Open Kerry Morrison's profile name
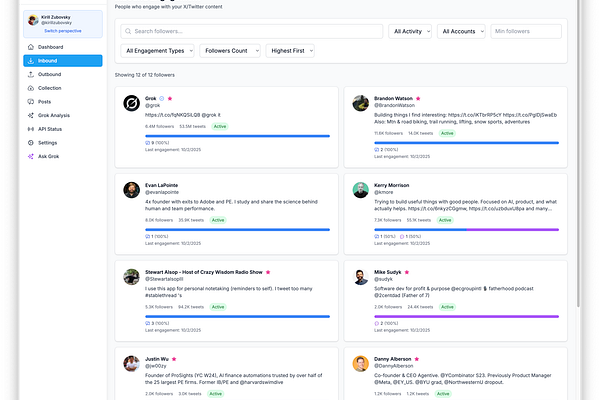This screenshot has width=600, height=400. click(391, 185)
